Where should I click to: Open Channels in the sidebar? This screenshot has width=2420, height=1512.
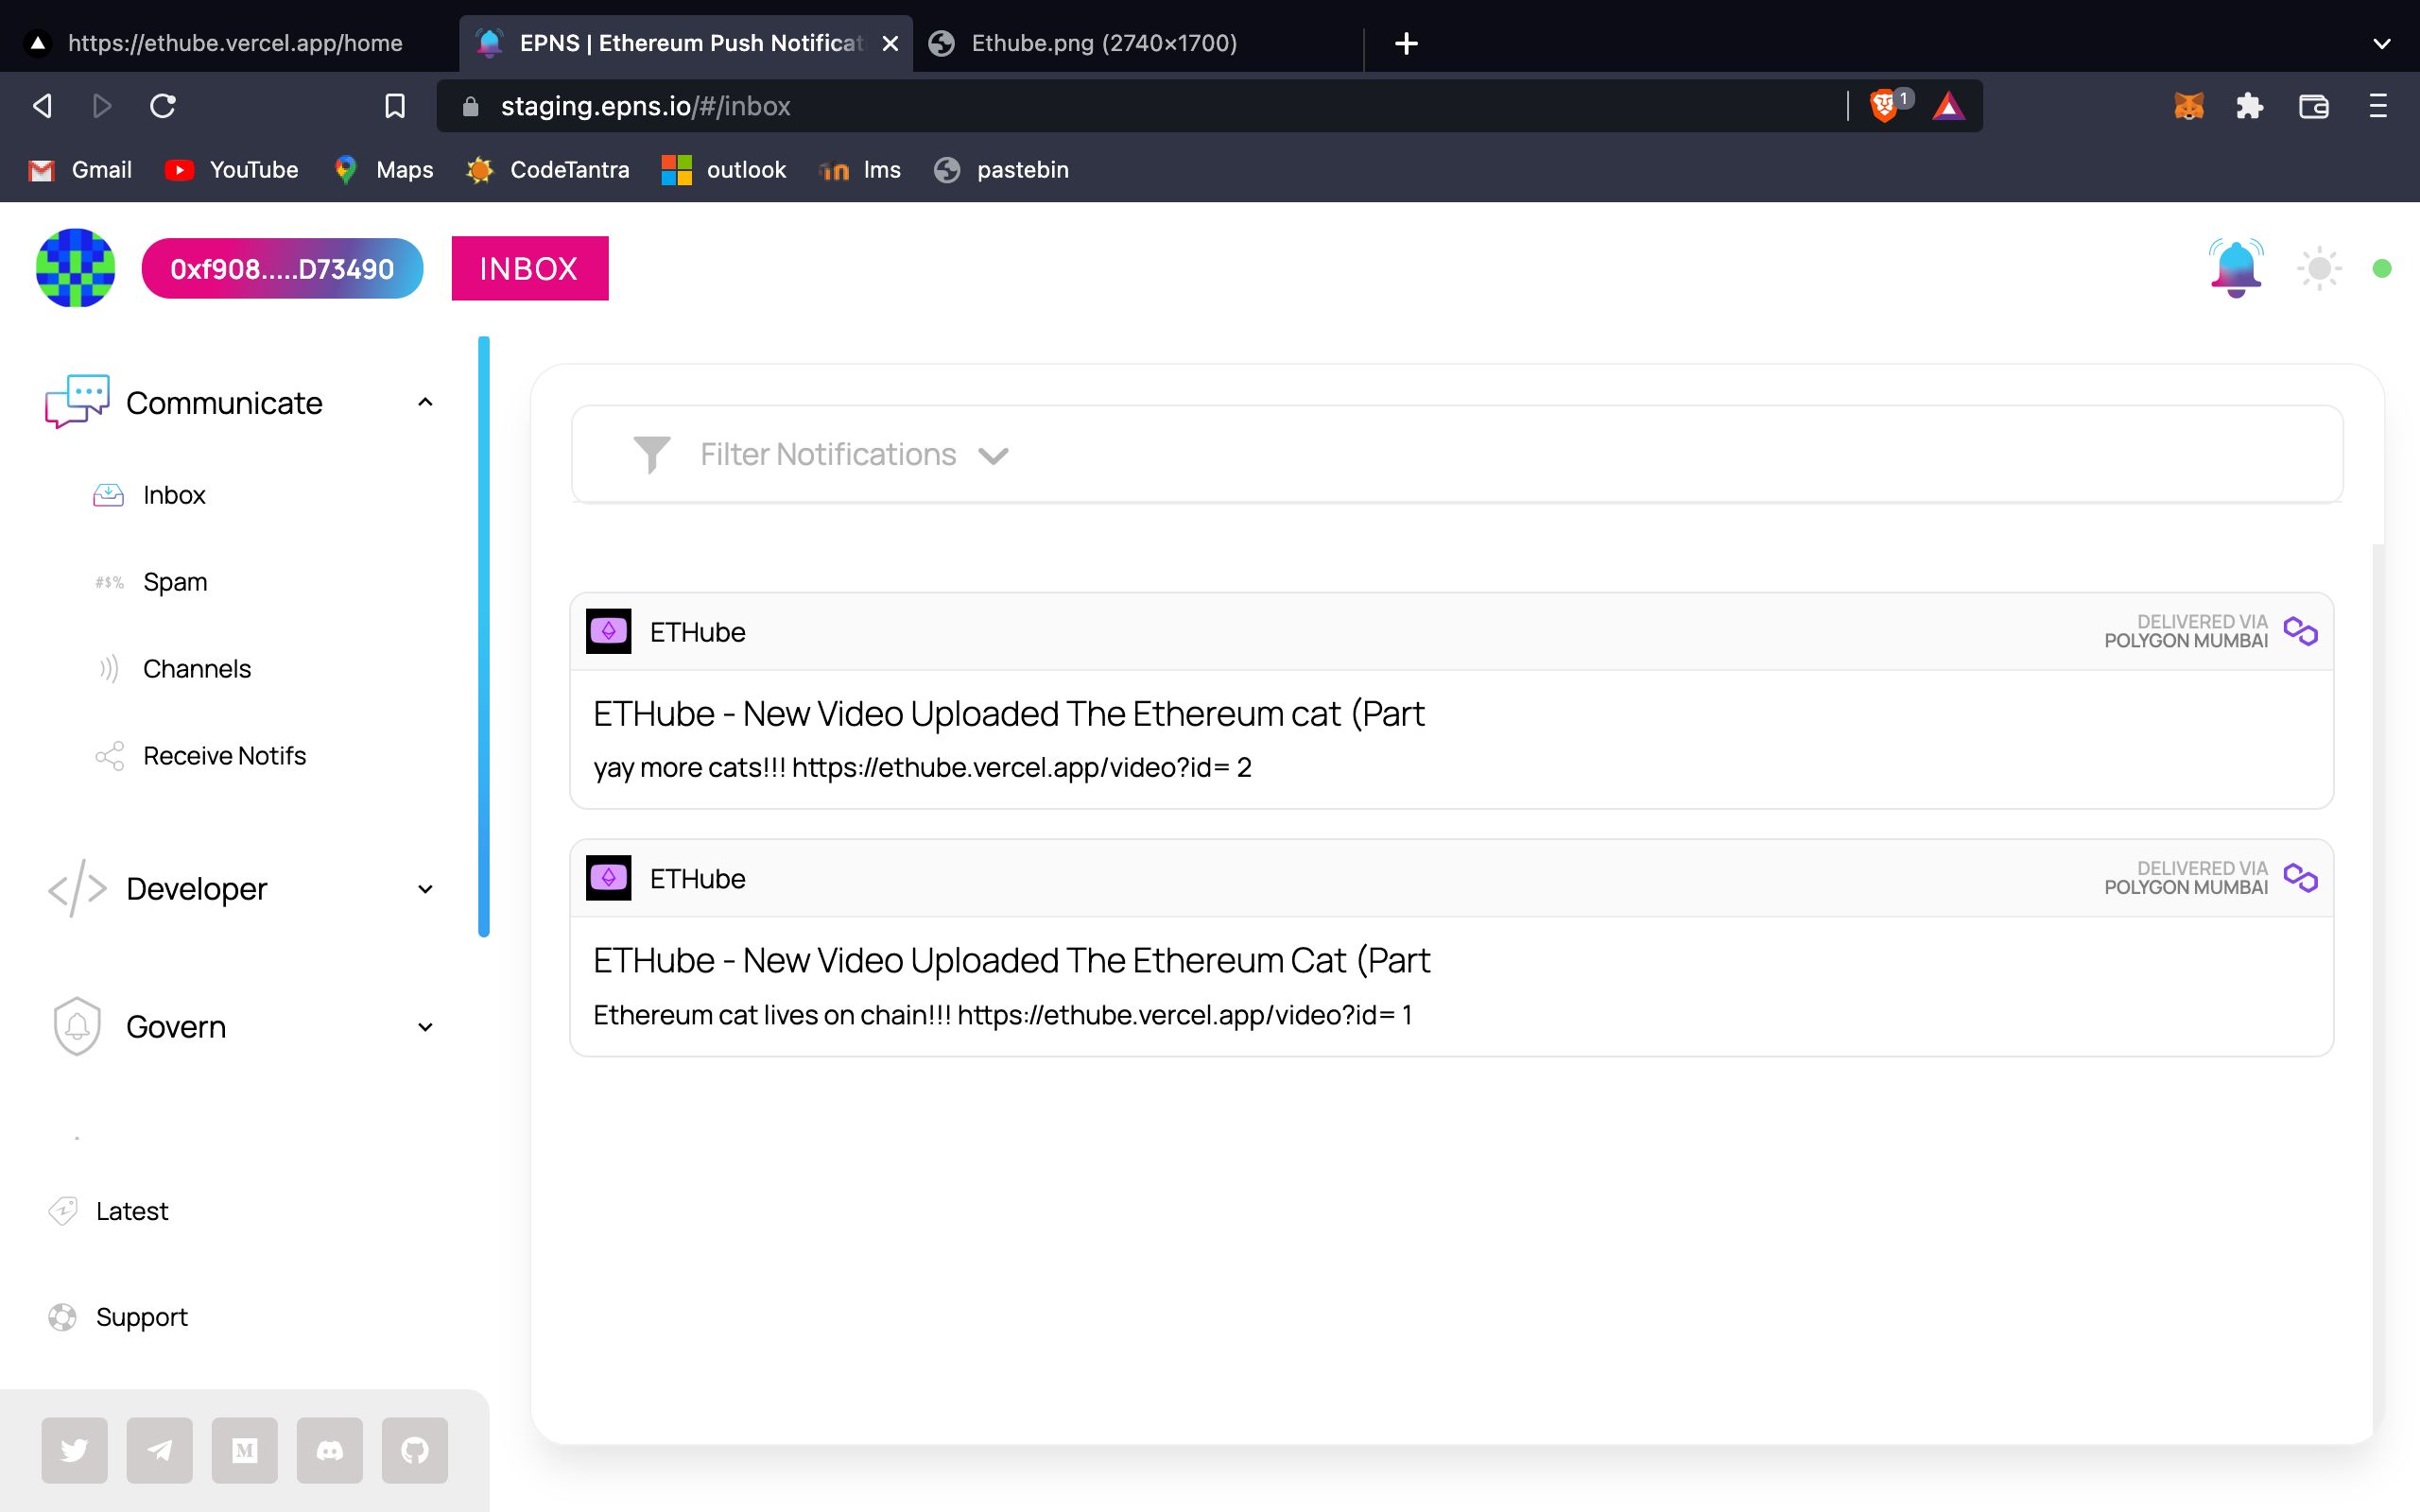197,669
